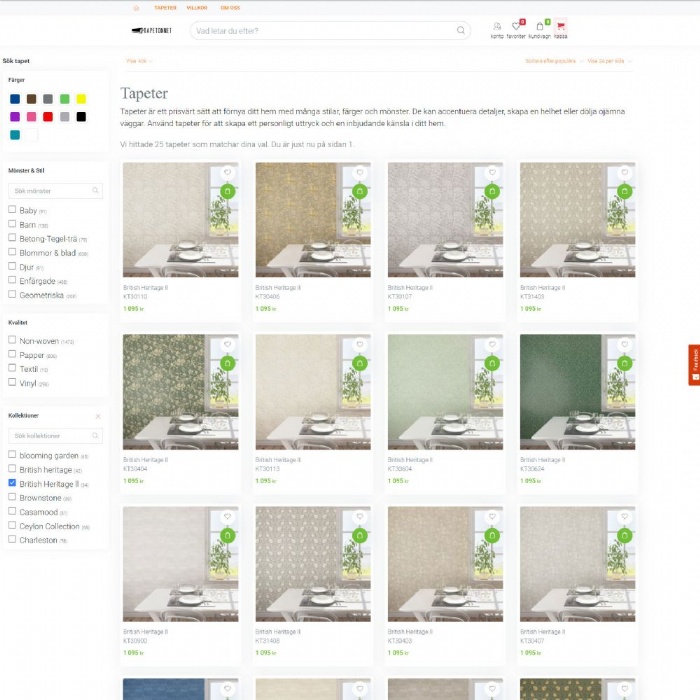Uncheck the British Heritage II collection

(12, 483)
